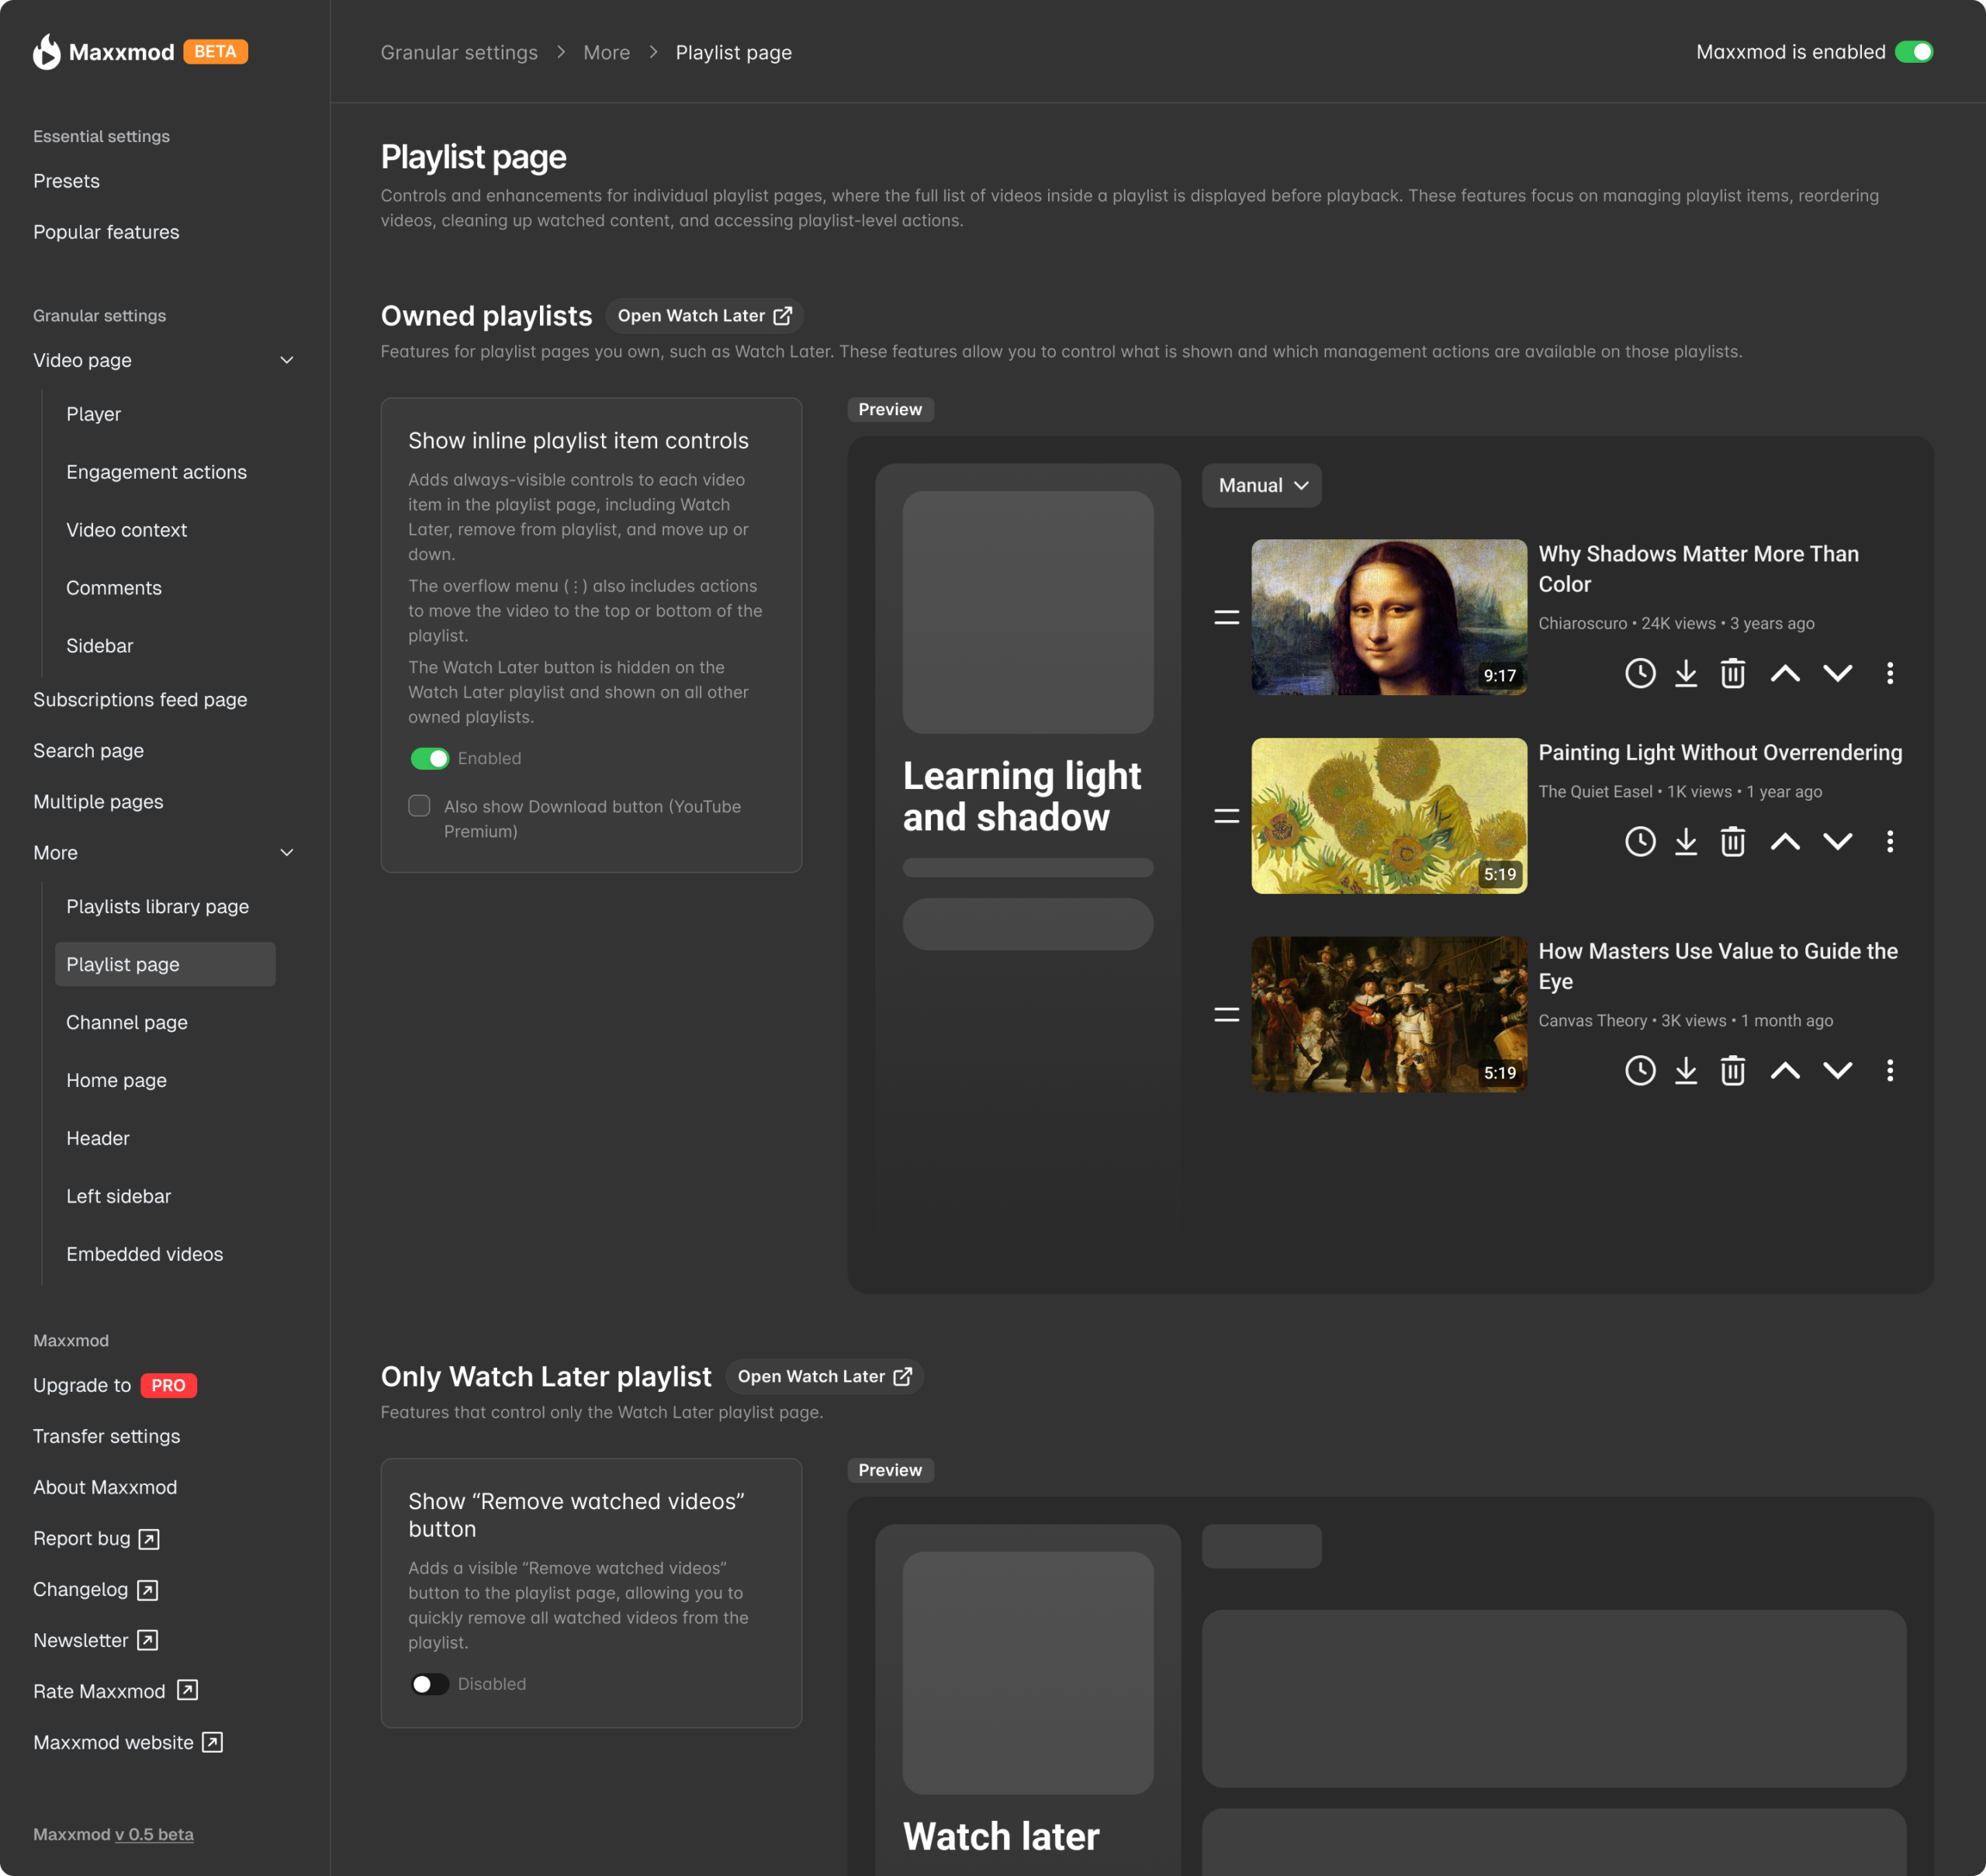Click drag handle beside sunflowers video
Image resolution: width=1986 pixels, height=1876 pixels.
pos(1226,816)
